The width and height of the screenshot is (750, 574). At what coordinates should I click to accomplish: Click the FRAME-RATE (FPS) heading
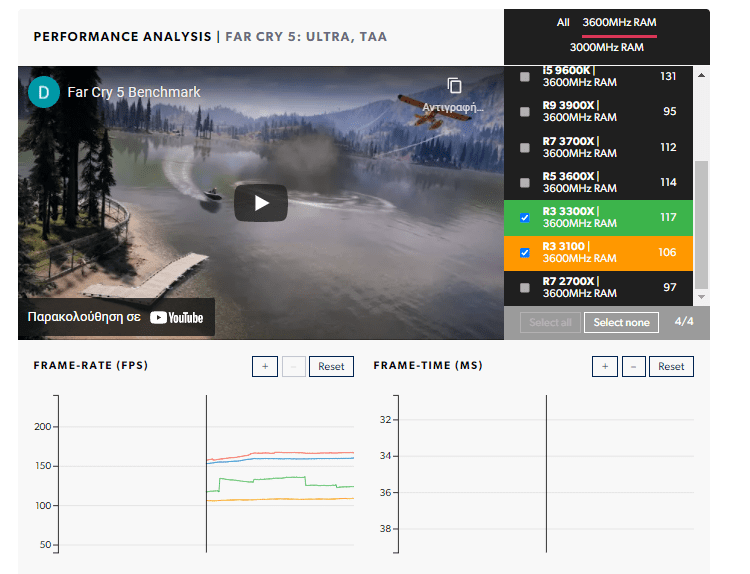pyautogui.click(x=91, y=365)
